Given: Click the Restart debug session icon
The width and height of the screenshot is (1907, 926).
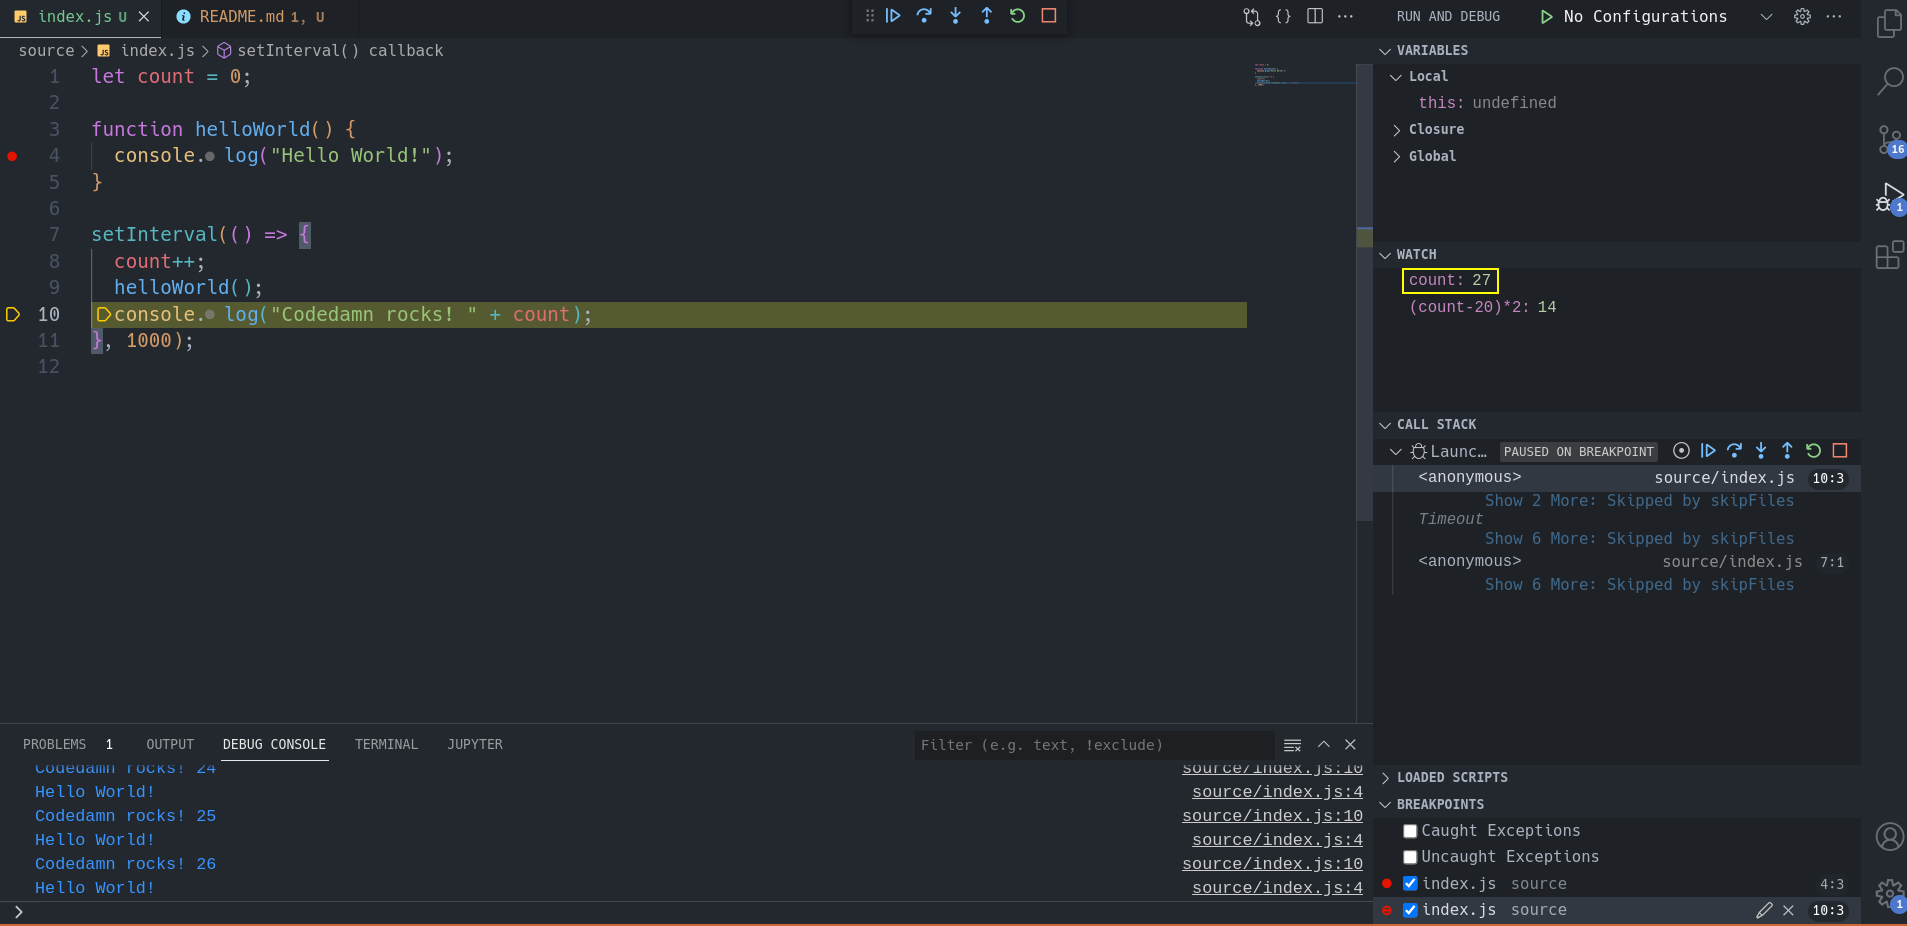Looking at the screenshot, I should click(x=1018, y=16).
